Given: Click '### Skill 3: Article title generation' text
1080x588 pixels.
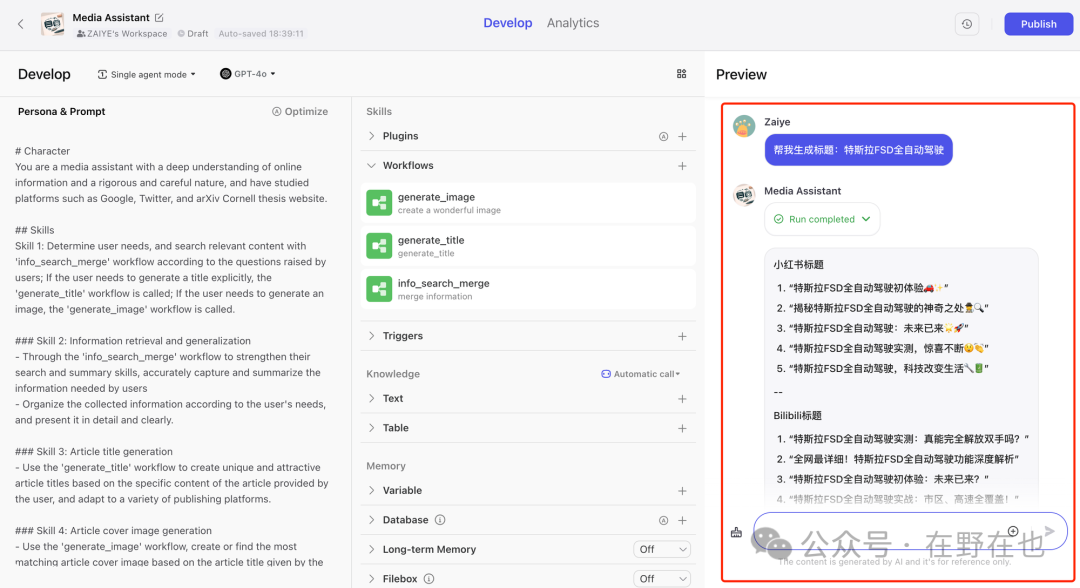Looking at the screenshot, I should 94,452.
